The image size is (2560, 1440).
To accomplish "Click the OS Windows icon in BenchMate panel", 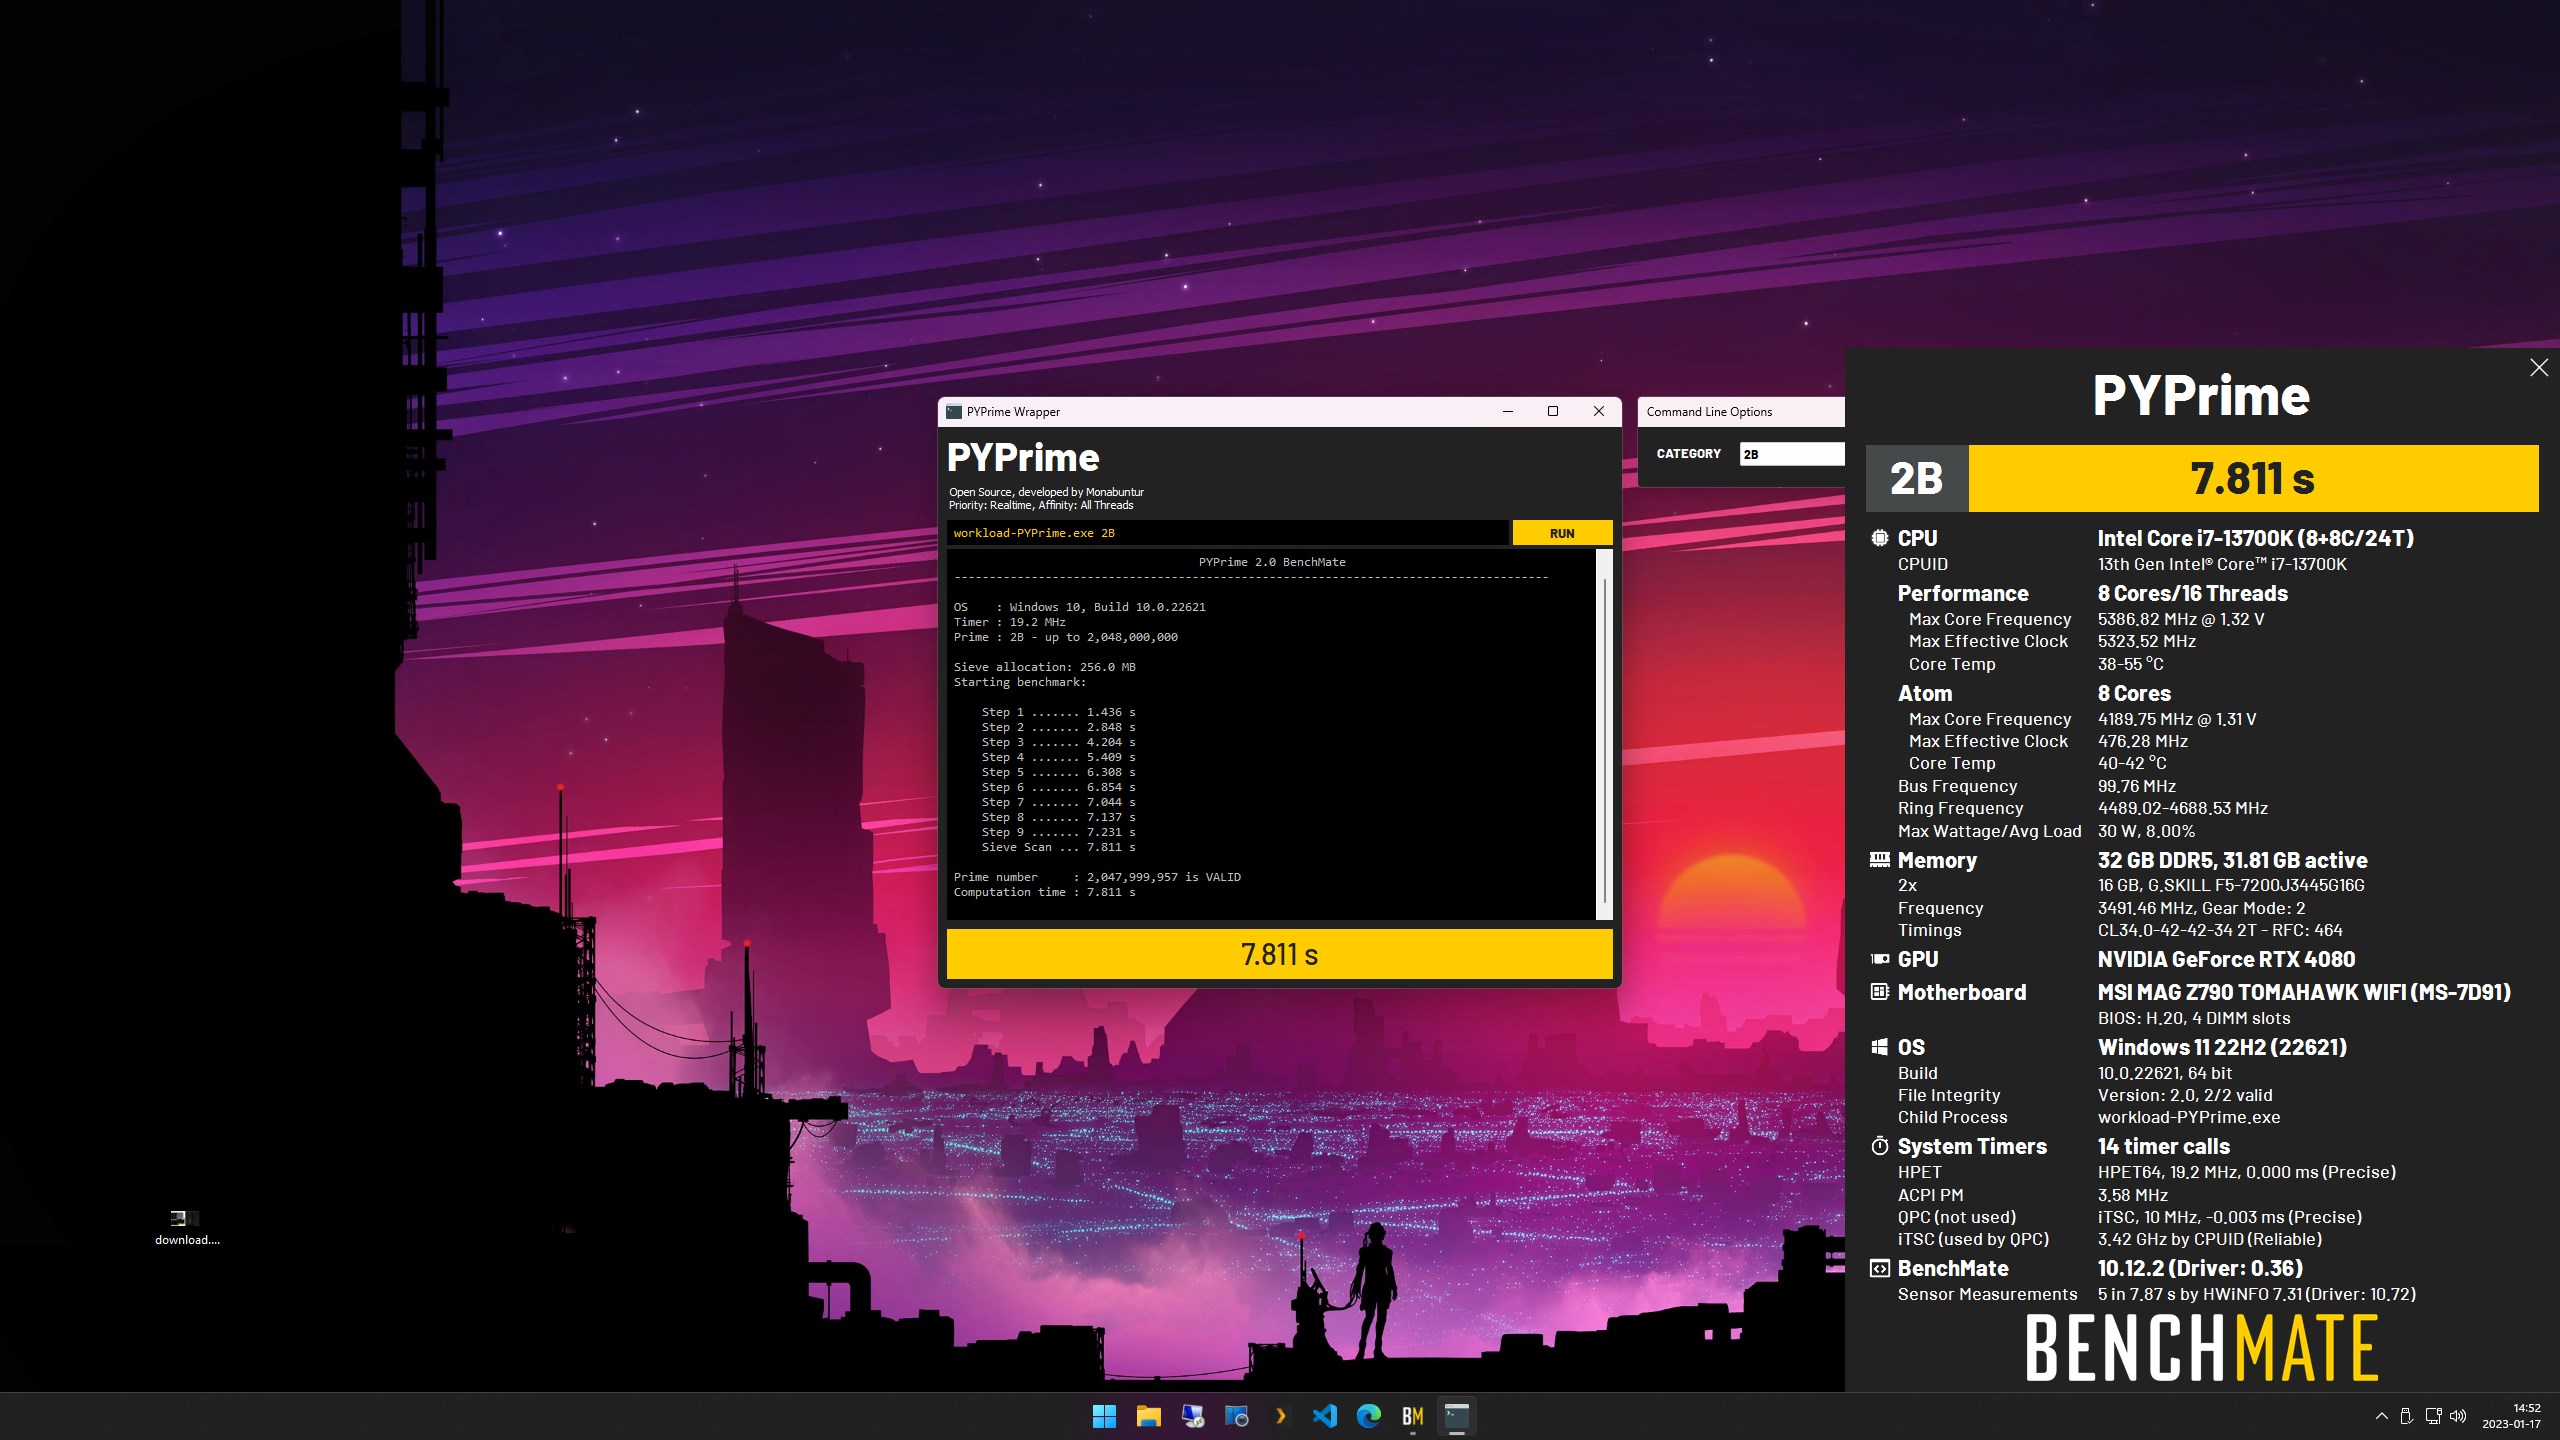I will pos(1879,1047).
